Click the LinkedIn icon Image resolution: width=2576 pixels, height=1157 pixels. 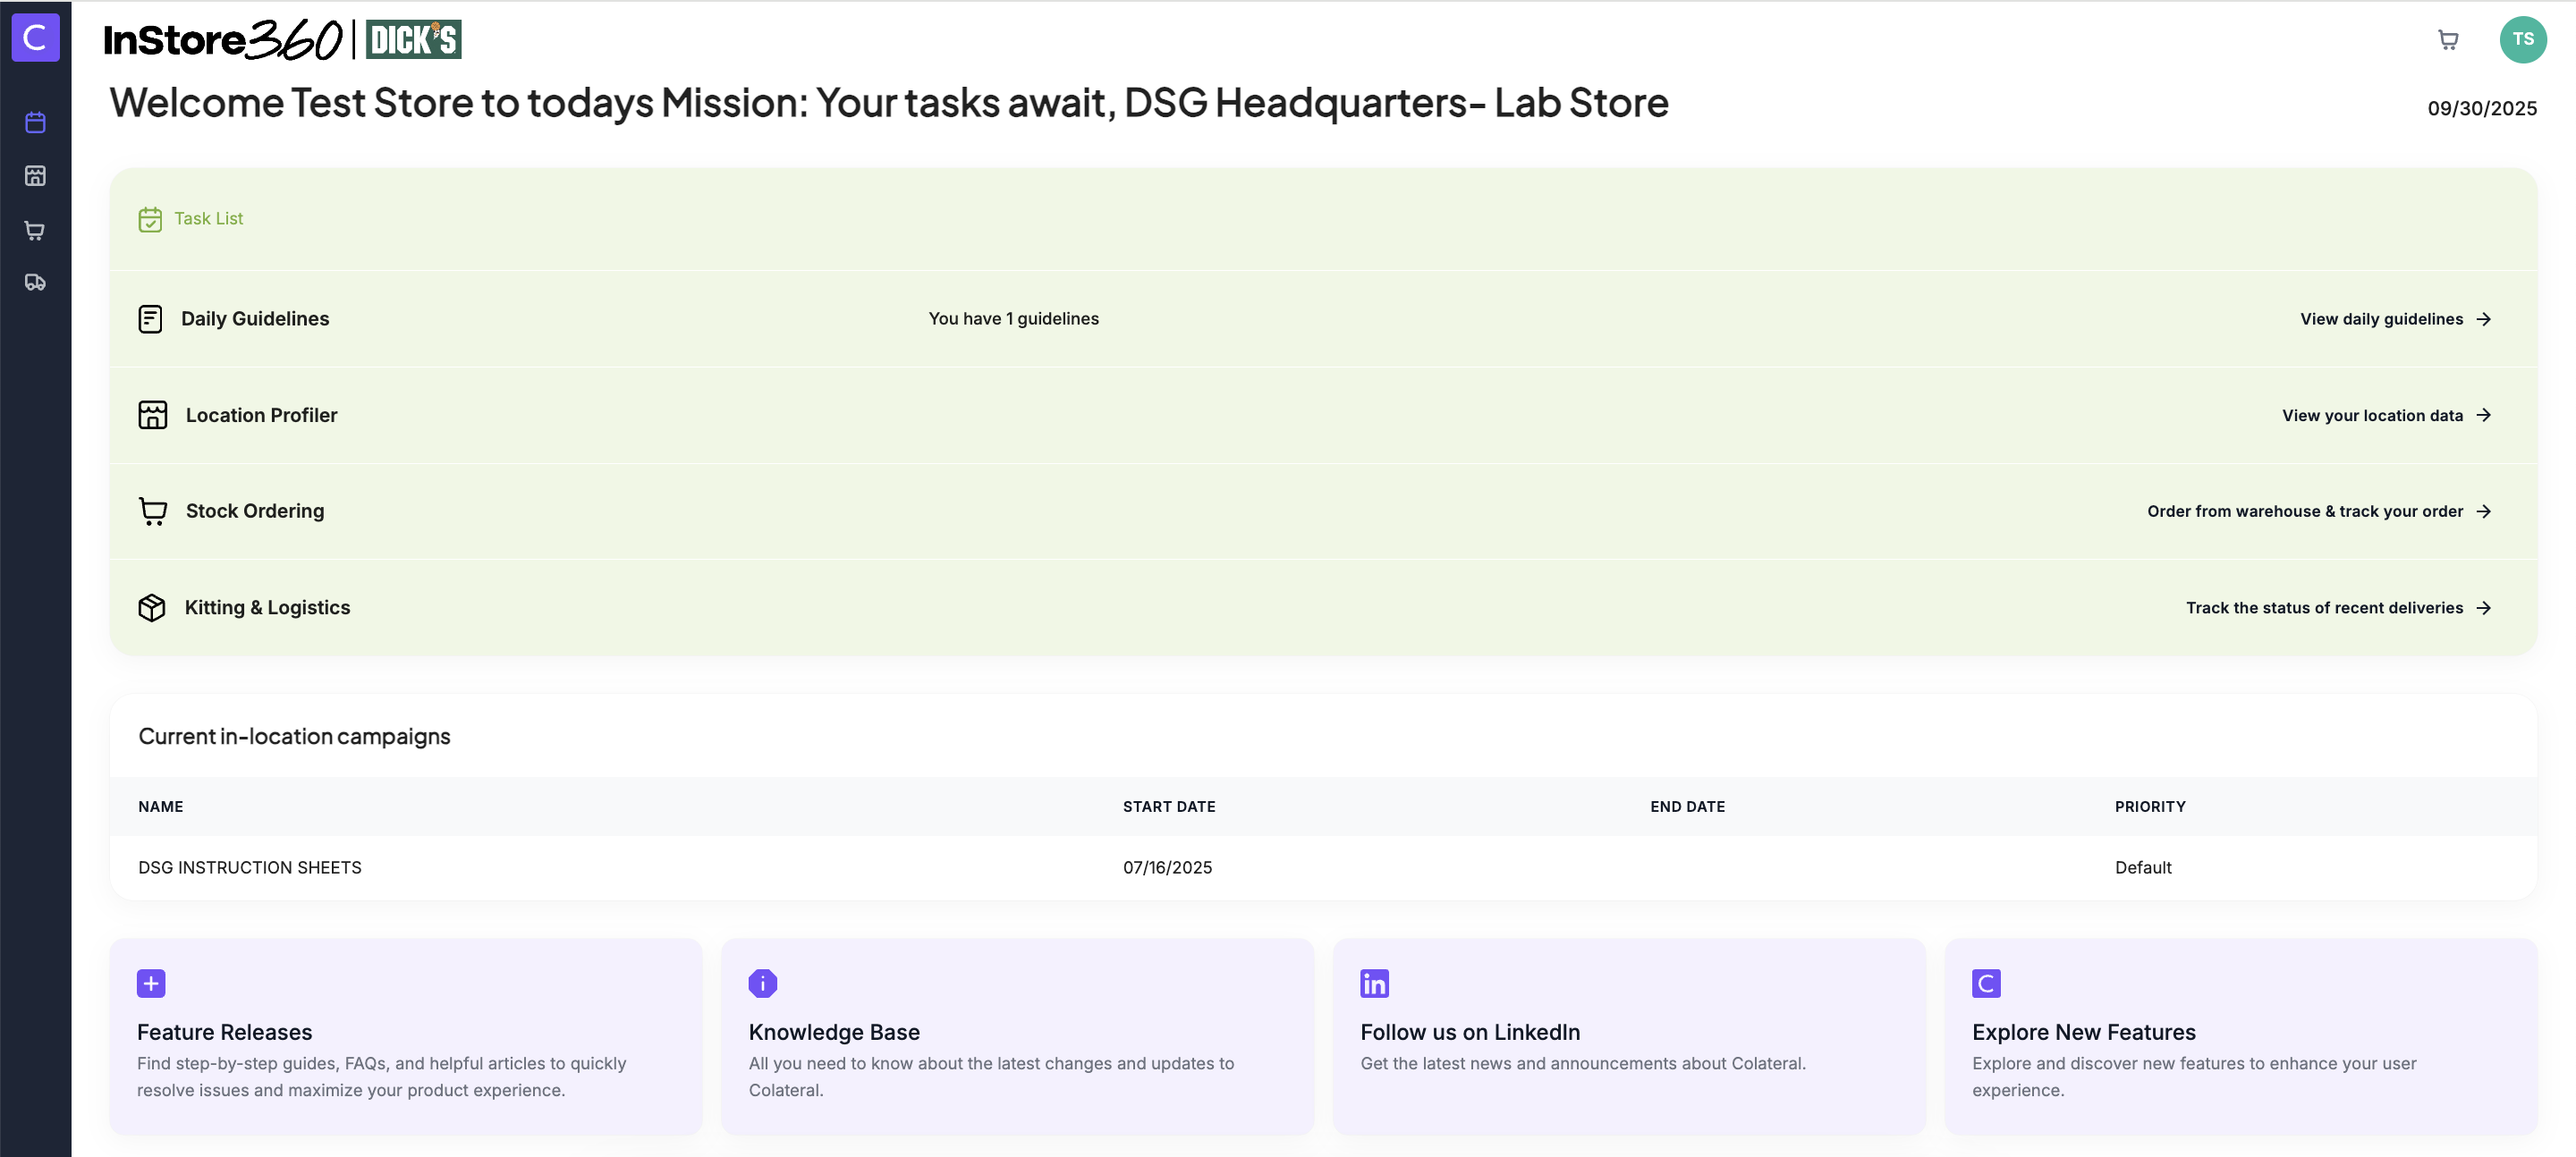point(1374,983)
